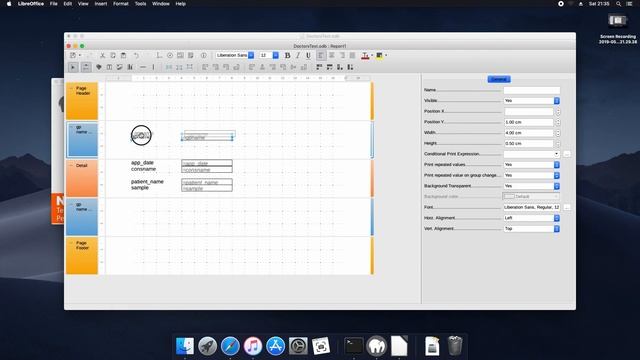Select the Vertical Line tool

click(153, 67)
